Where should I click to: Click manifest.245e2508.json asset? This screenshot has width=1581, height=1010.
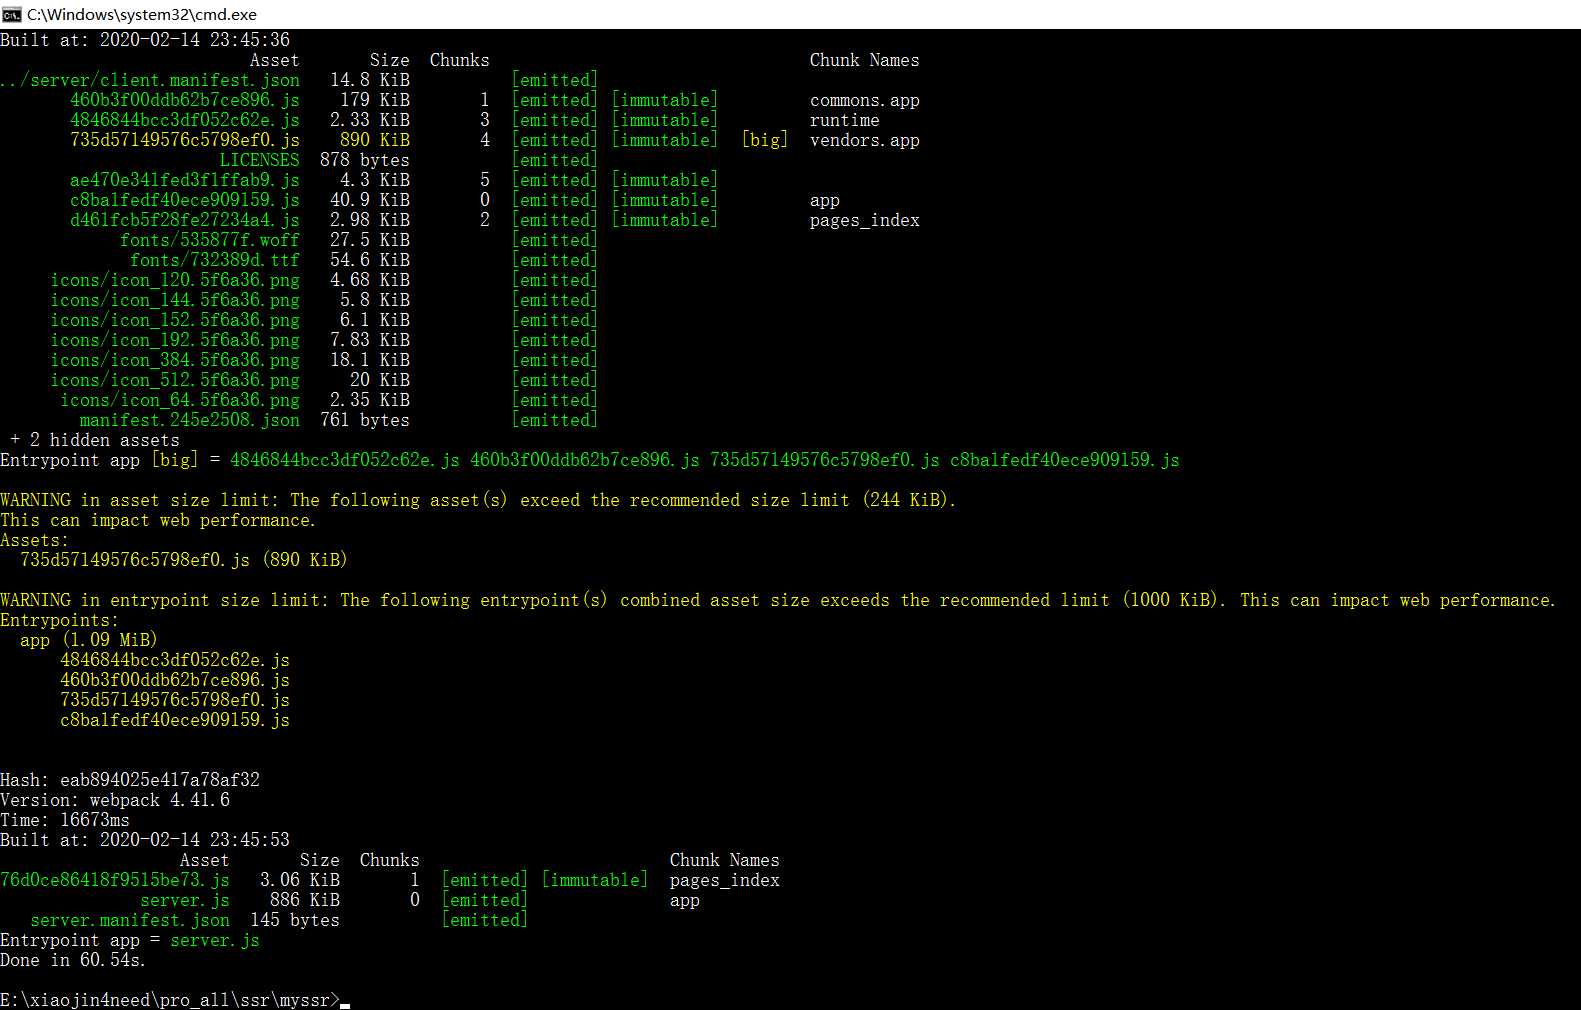pyautogui.click(x=190, y=420)
